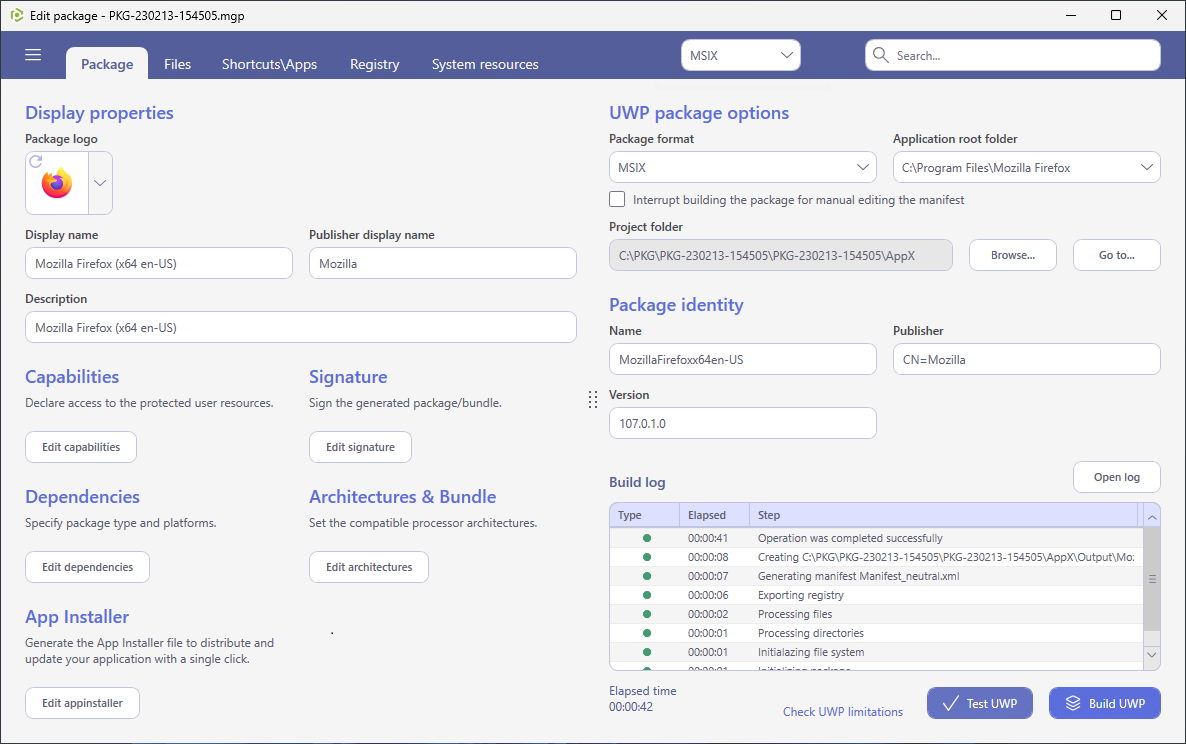Click the Version field
The height and width of the screenshot is (744, 1186).
tap(743, 423)
